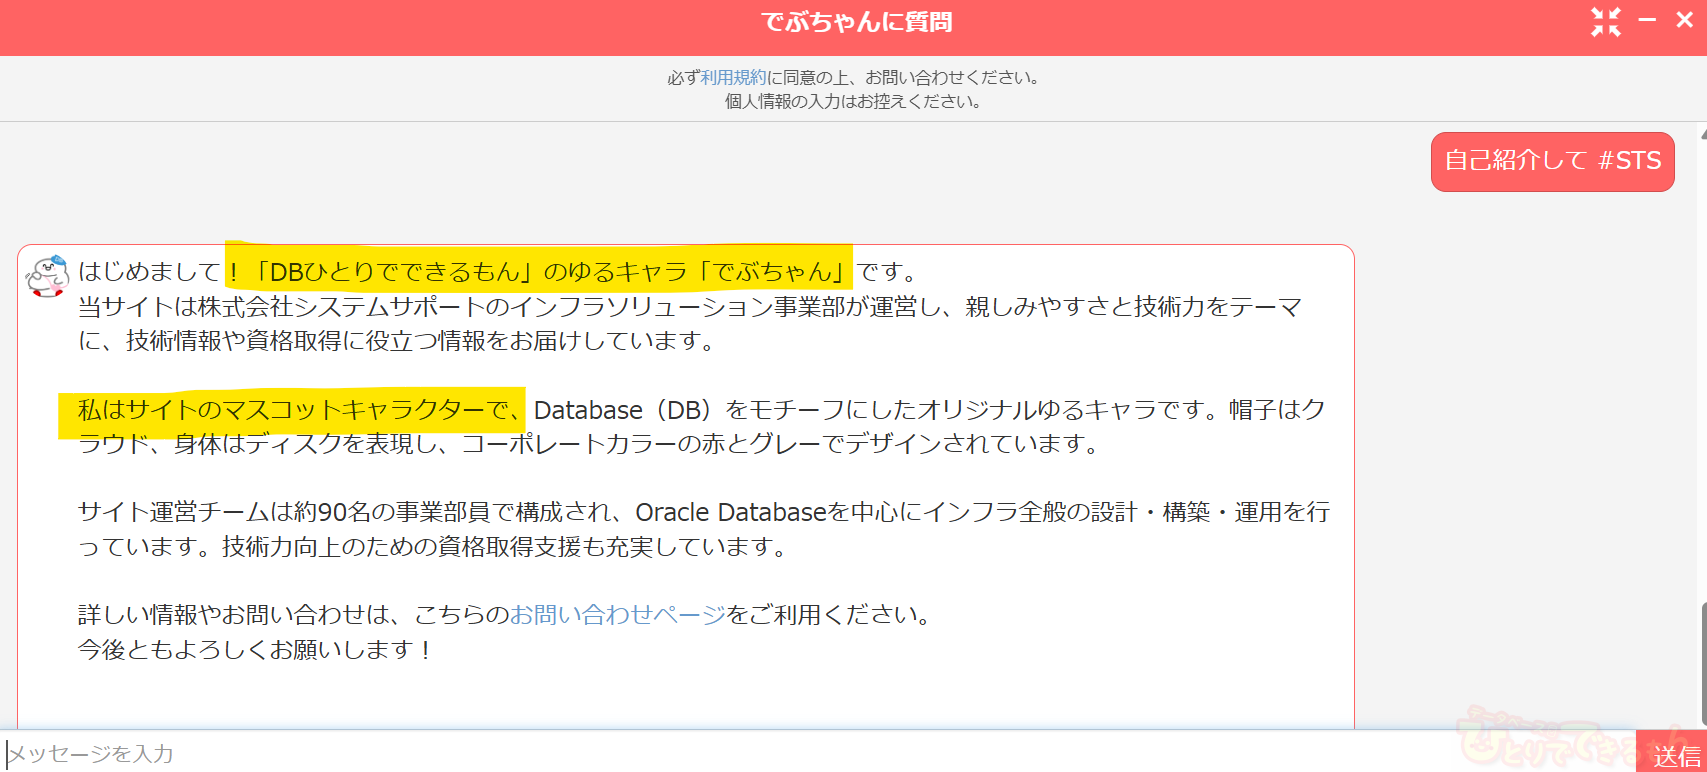Click the scrollbar up arrow

(x=1702, y=132)
